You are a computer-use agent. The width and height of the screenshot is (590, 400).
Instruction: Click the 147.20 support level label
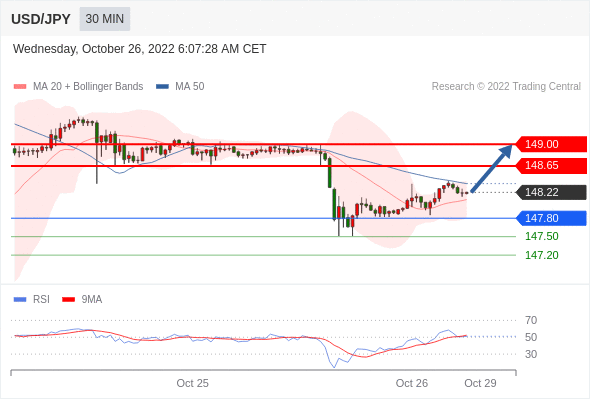(541, 255)
